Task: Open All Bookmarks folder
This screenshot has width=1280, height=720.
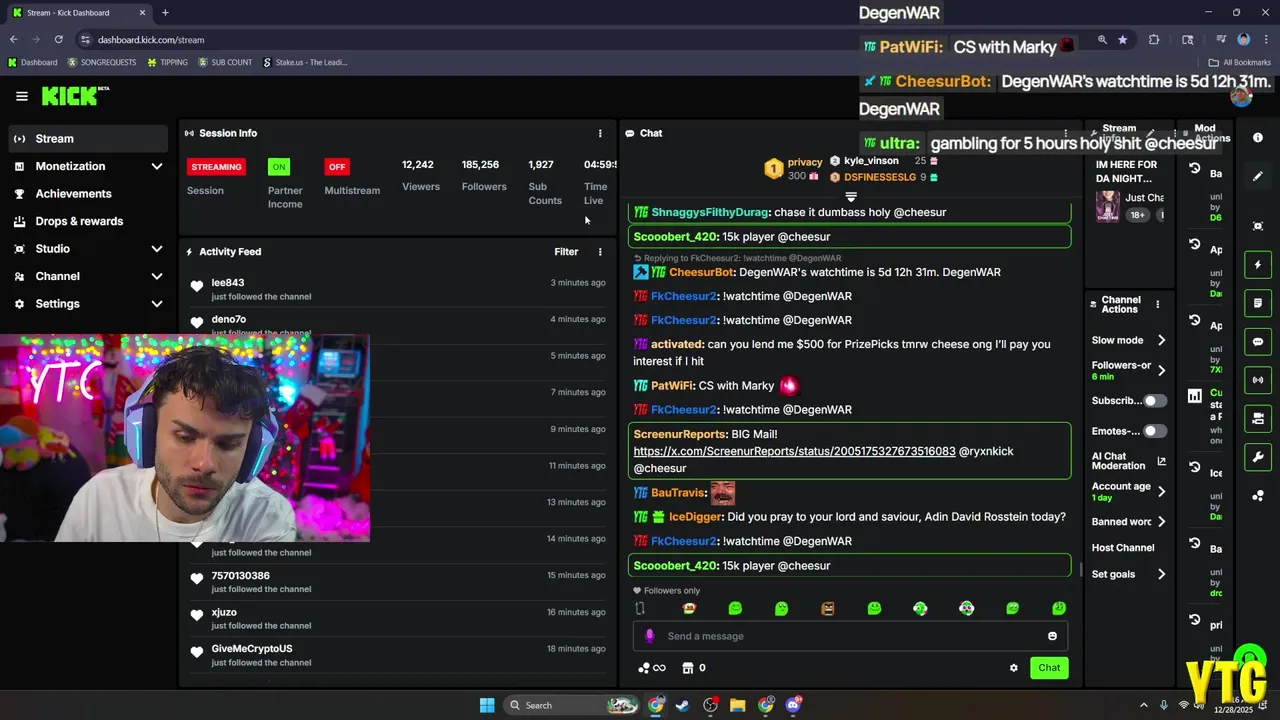Action: click(x=1240, y=62)
